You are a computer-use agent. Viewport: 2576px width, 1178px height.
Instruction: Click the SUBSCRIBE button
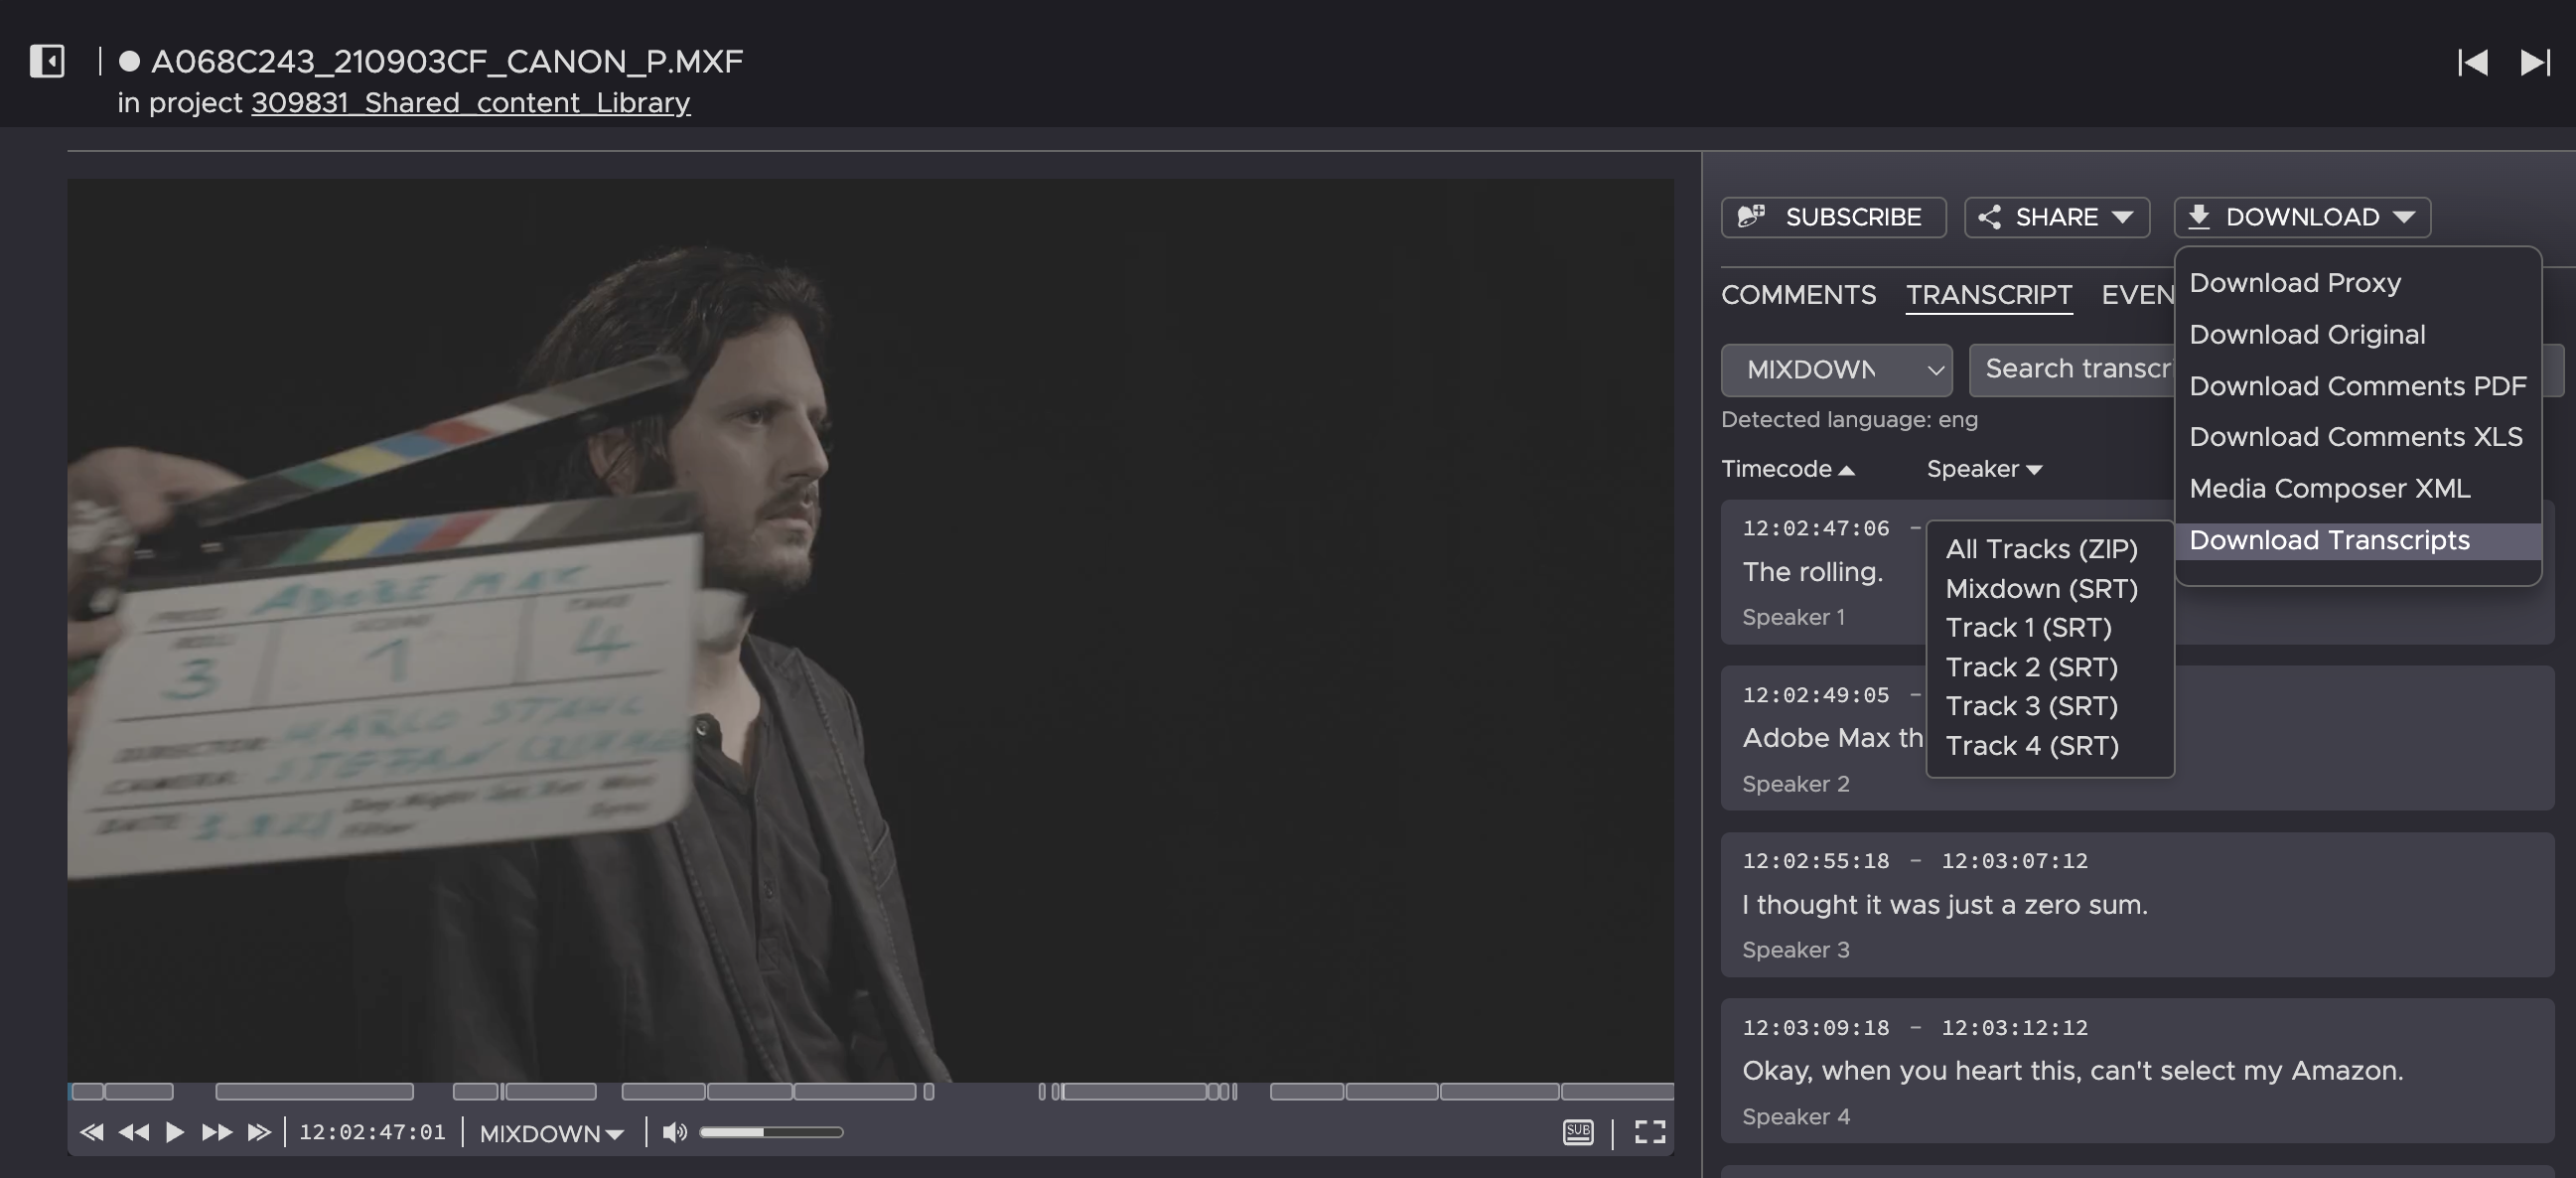(x=1833, y=217)
